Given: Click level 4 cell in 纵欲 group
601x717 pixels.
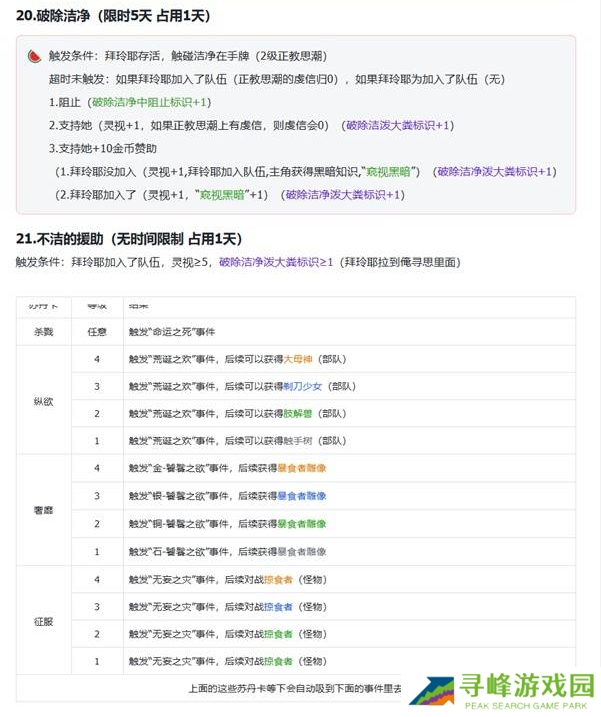Looking at the screenshot, I should (97, 359).
